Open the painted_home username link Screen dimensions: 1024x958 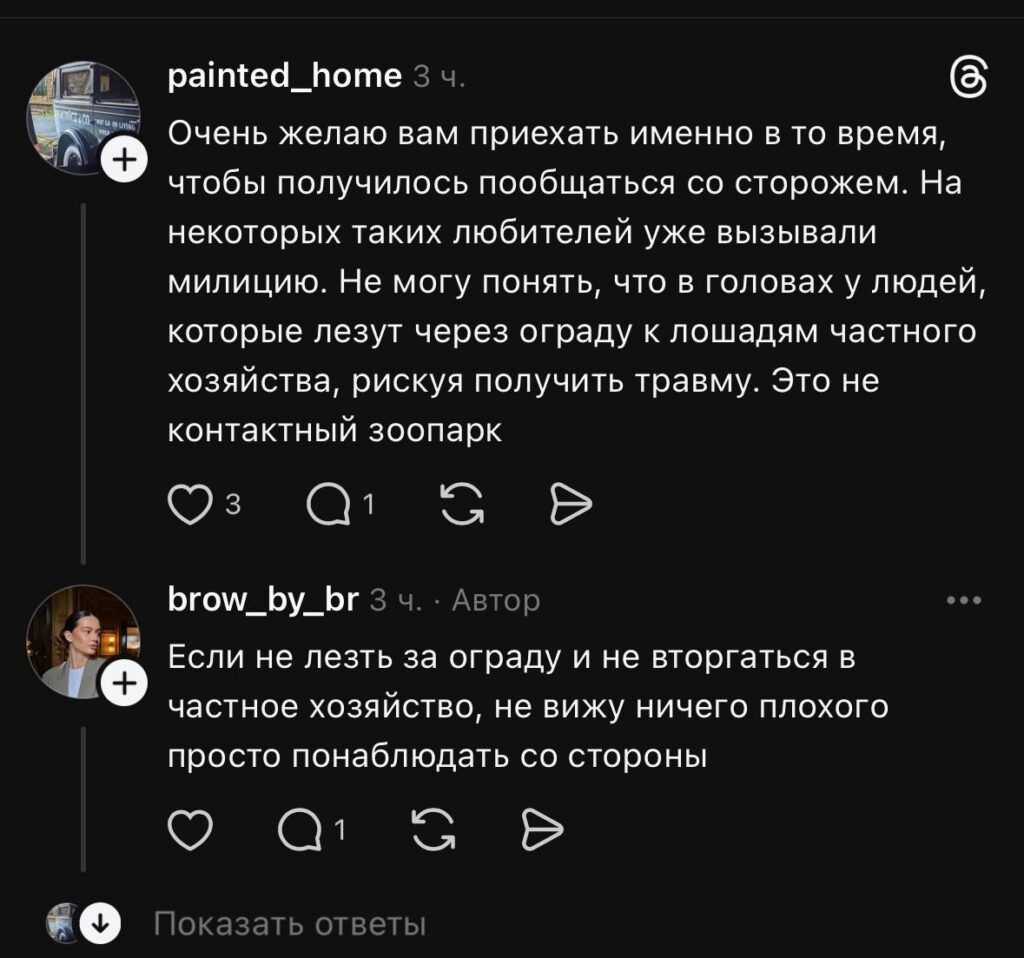[284, 75]
